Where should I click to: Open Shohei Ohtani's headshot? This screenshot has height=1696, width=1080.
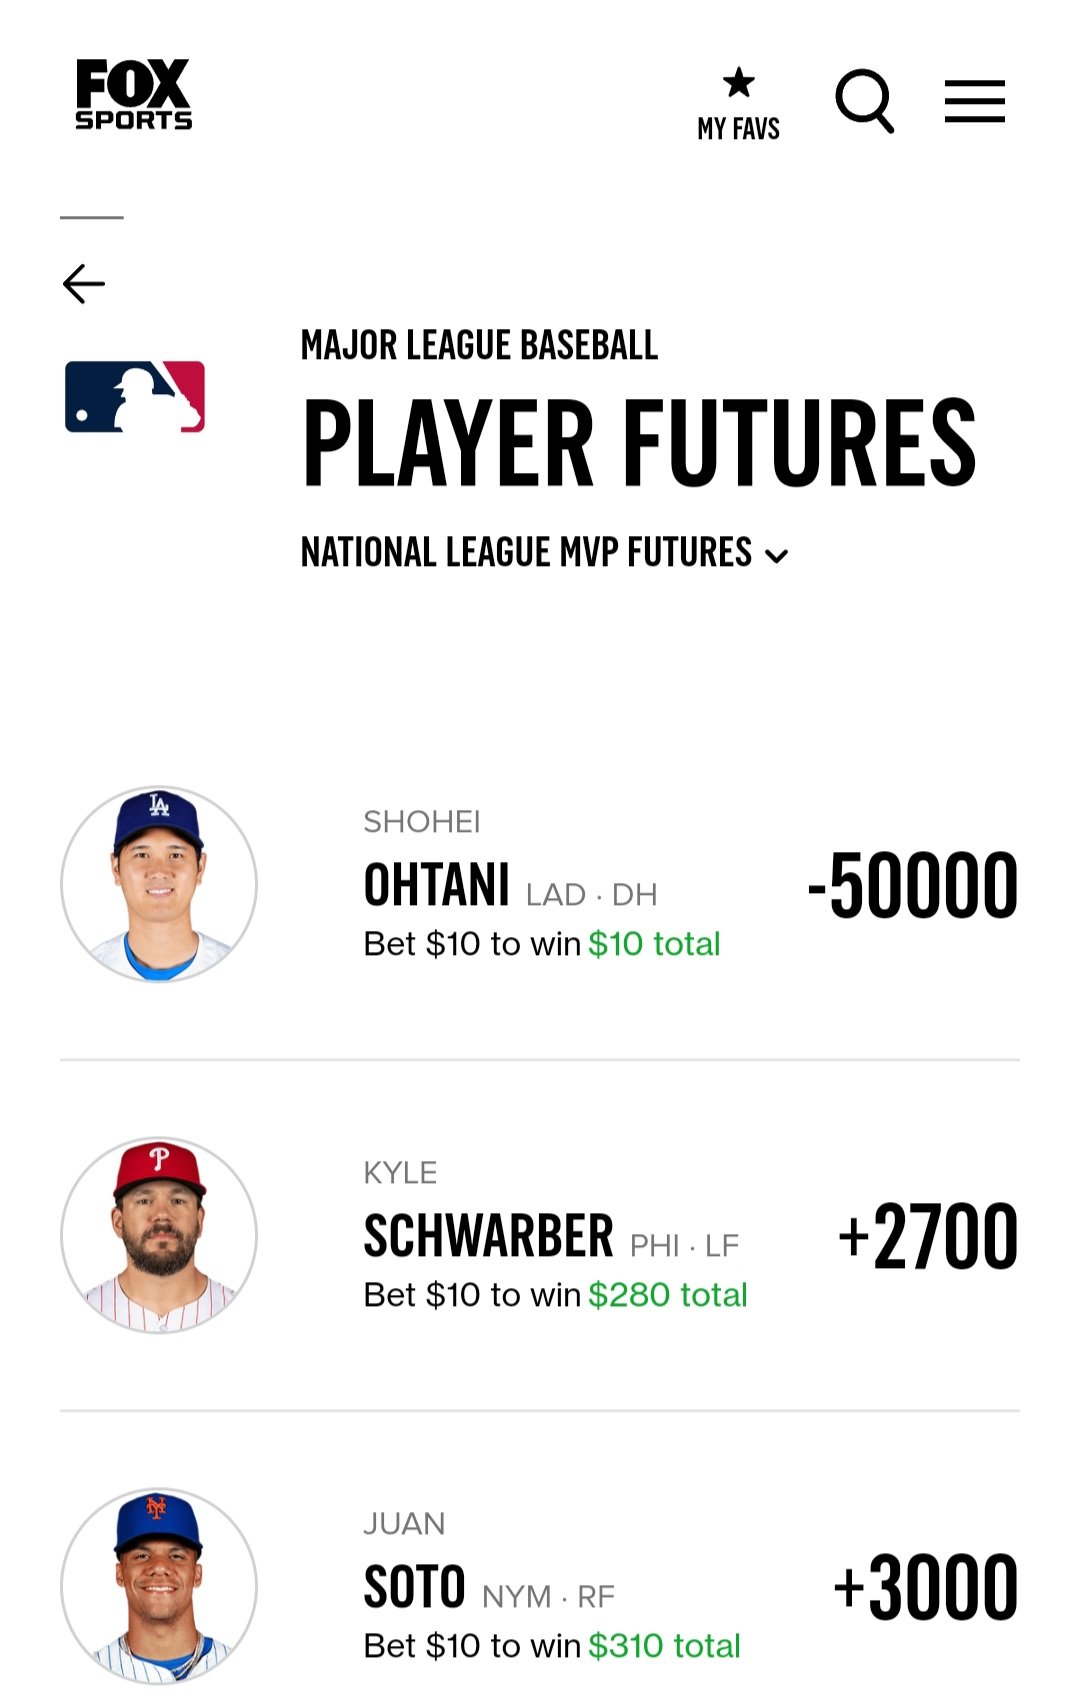pyautogui.click(x=159, y=884)
